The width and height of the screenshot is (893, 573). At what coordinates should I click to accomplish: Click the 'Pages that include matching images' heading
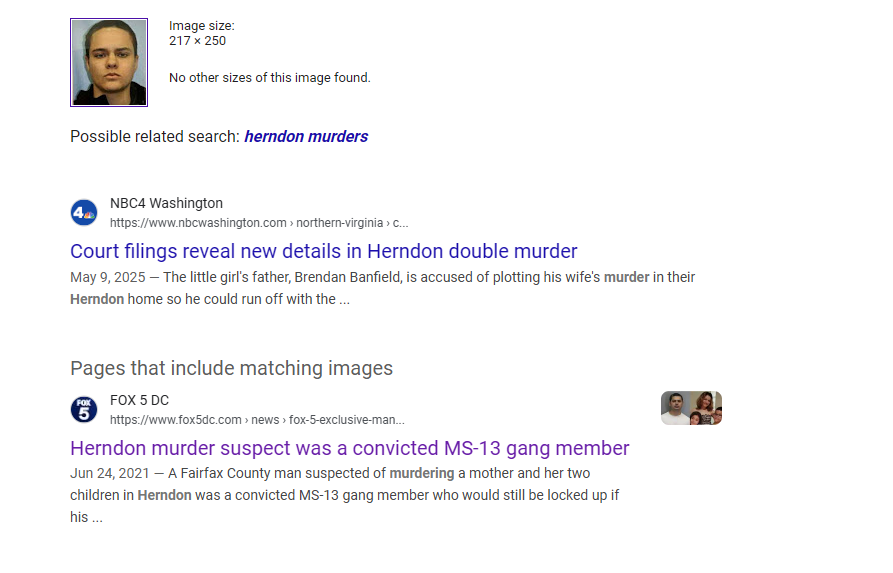click(x=231, y=369)
